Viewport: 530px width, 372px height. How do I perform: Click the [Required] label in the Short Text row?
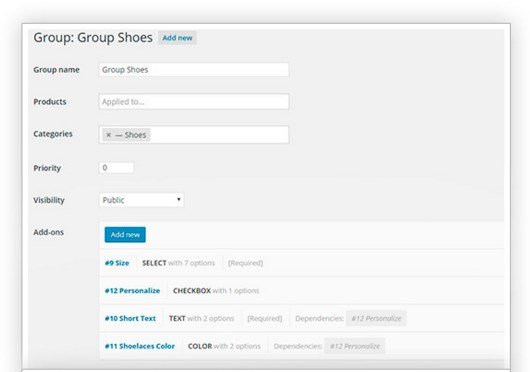[x=265, y=318]
